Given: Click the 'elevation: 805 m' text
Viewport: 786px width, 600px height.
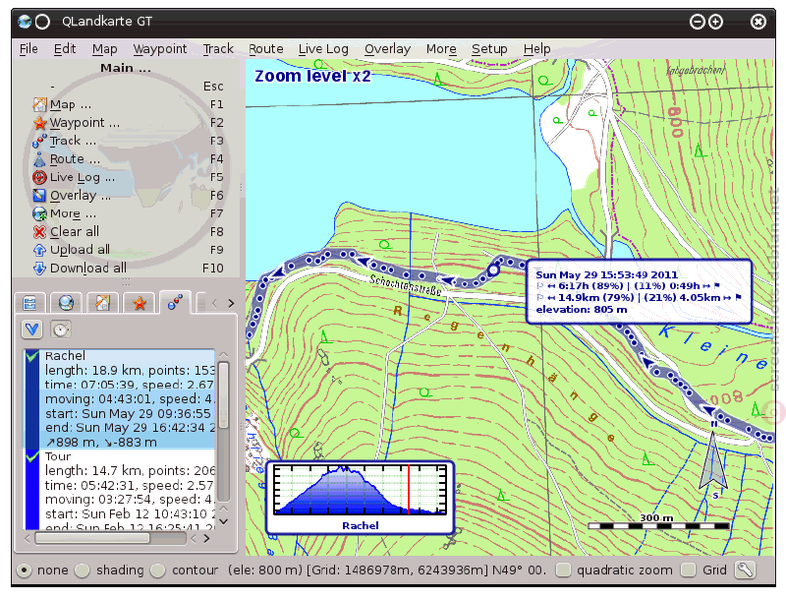Looking at the screenshot, I should (x=581, y=310).
